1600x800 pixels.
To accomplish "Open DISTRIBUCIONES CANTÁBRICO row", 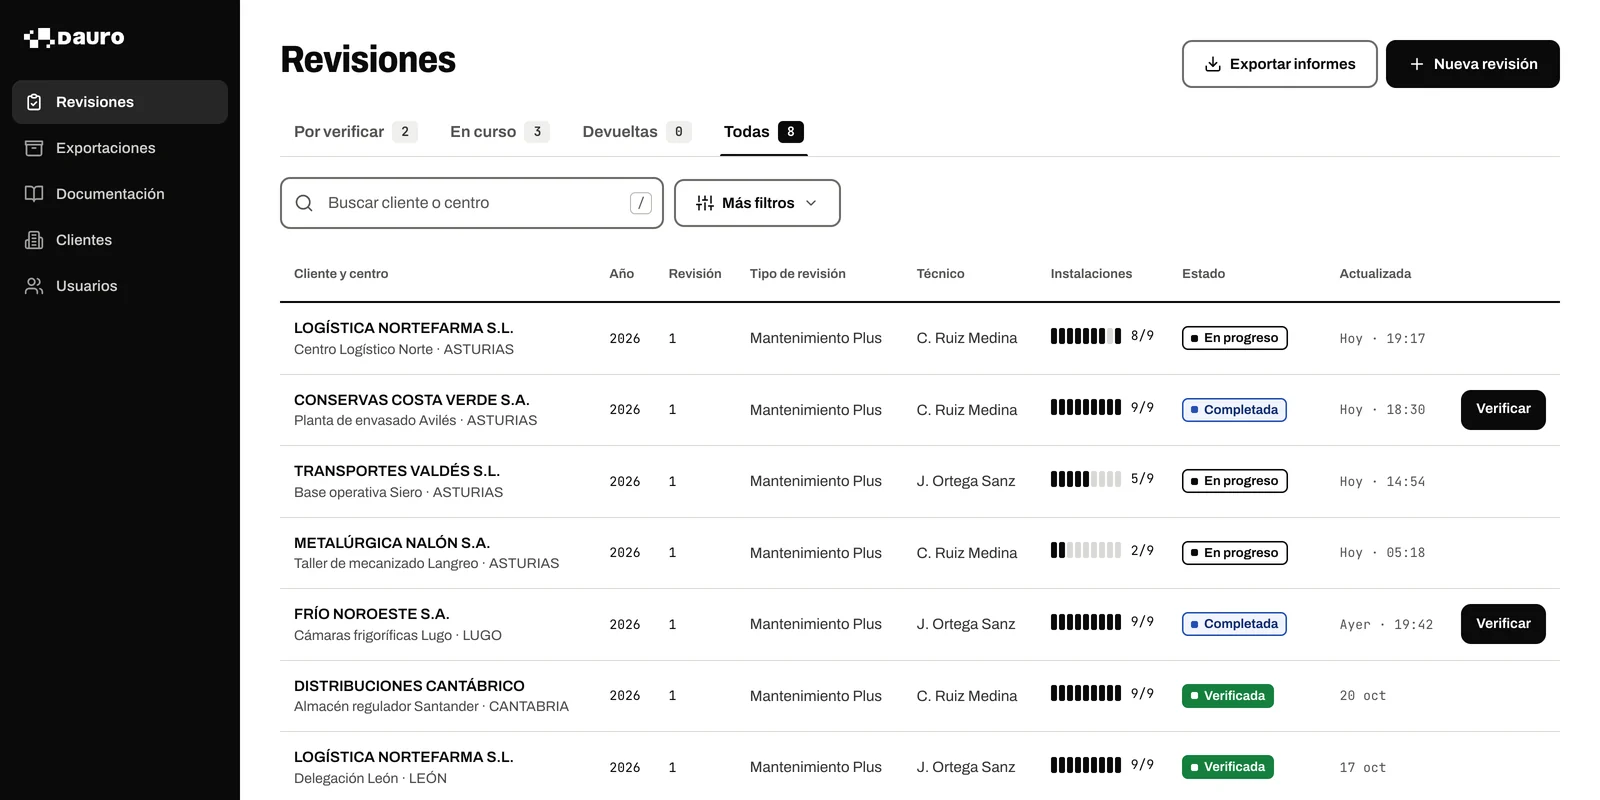I will pyautogui.click(x=920, y=696).
